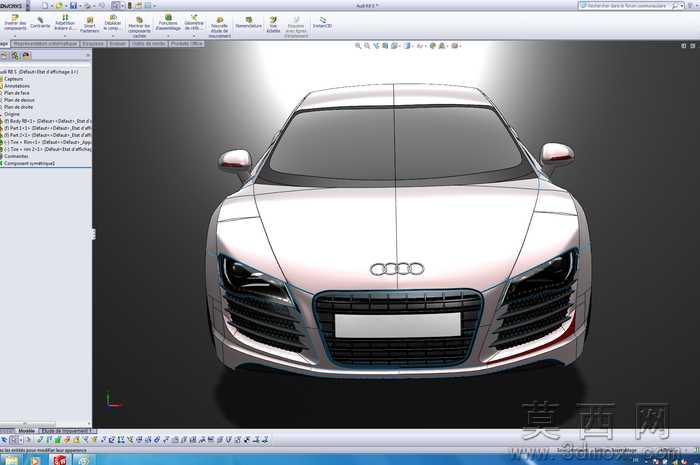700x465 pixels.
Task: Select Plan de droite in tree
Action: click(18, 108)
